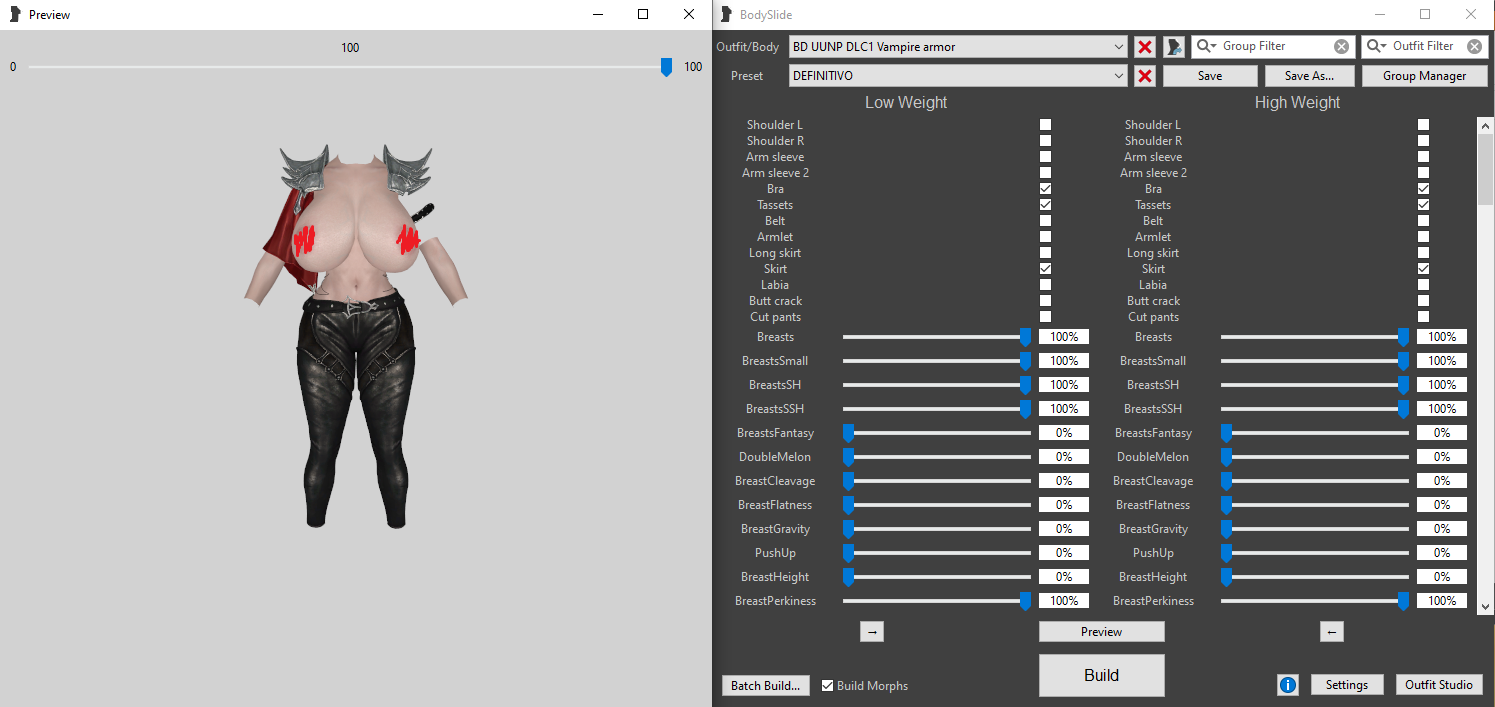Viewport: 1495px width, 707px height.
Task: Enable High Weight Long skirt checkbox
Action: tap(1423, 253)
